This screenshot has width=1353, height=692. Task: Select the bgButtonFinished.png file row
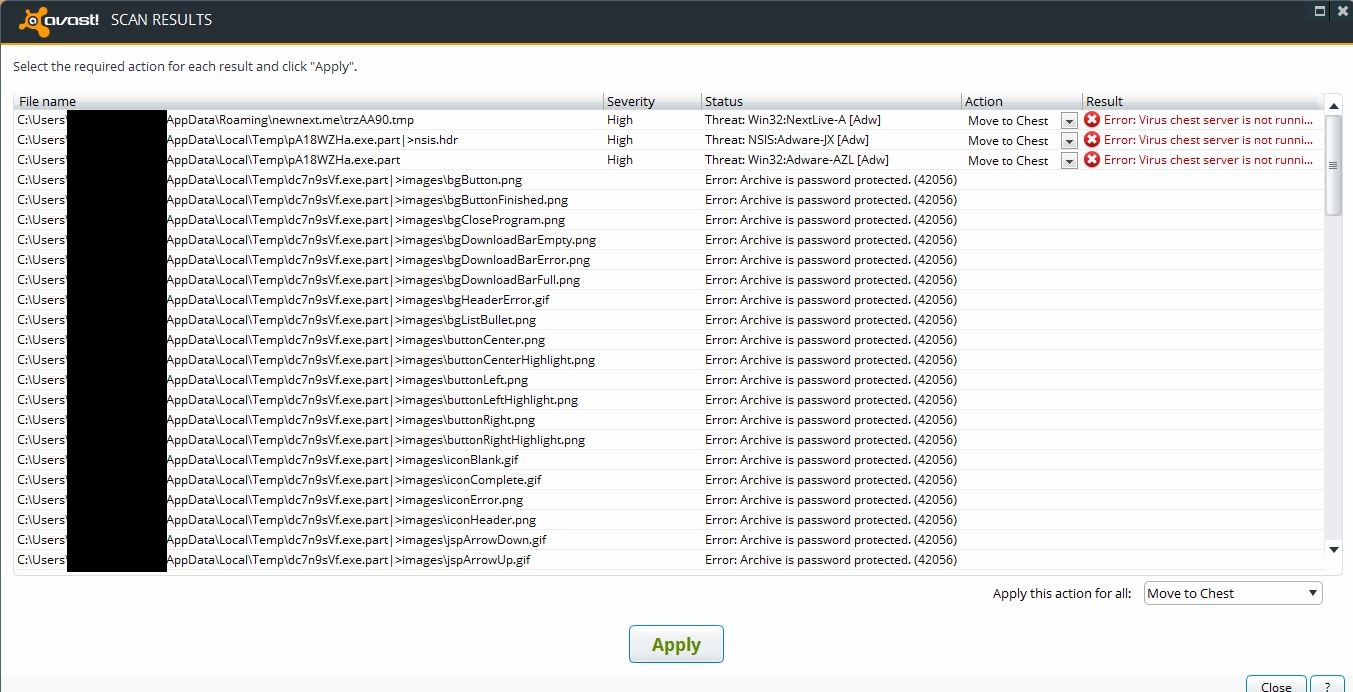coord(668,200)
